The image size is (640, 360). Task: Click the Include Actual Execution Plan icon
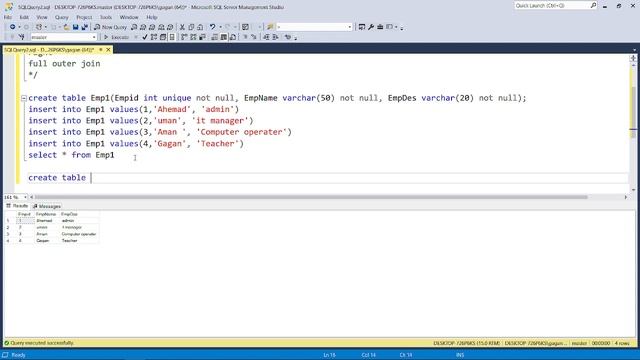pyautogui.click(x=184, y=37)
